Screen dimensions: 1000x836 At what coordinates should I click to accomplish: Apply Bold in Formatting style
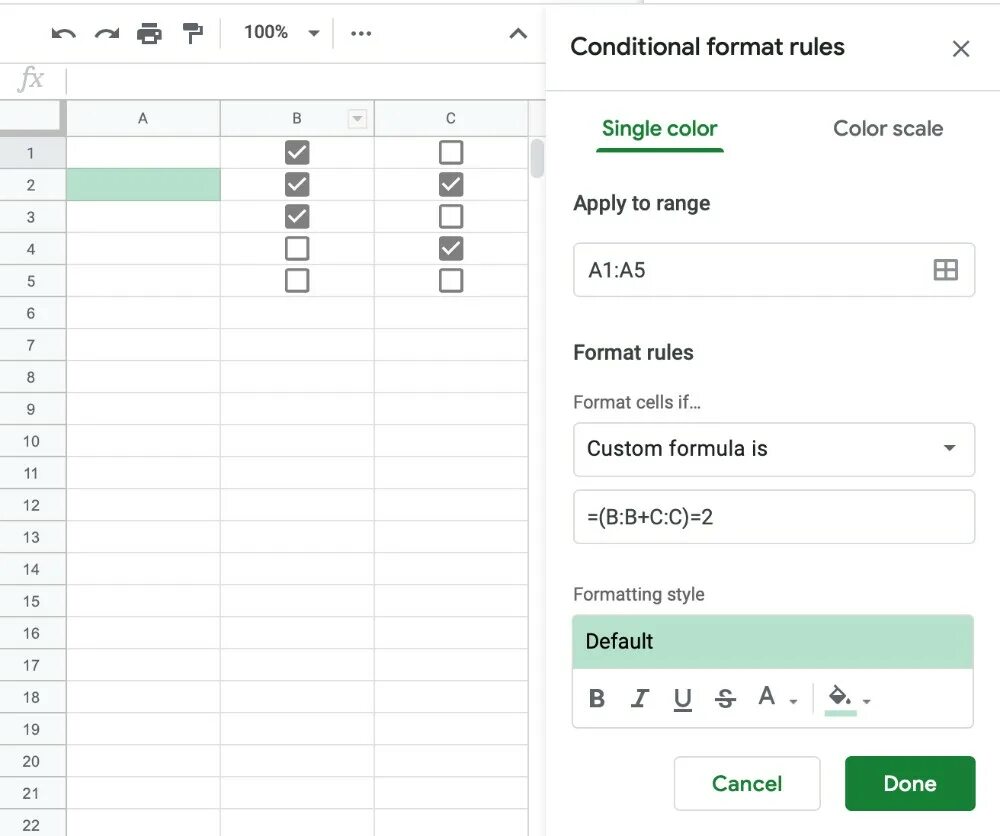(597, 699)
